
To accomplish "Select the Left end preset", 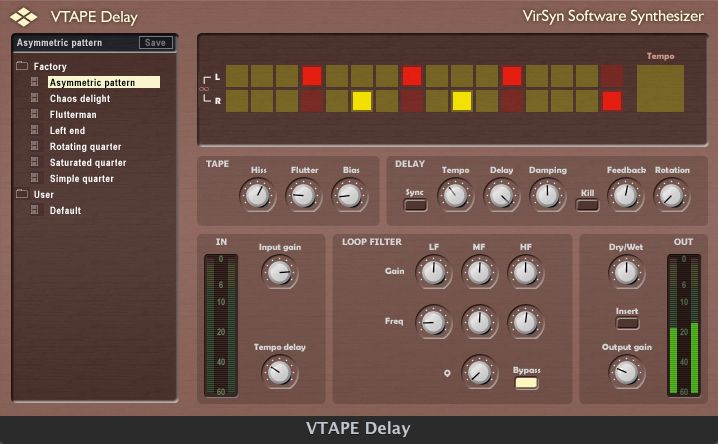I will point(67,130).
